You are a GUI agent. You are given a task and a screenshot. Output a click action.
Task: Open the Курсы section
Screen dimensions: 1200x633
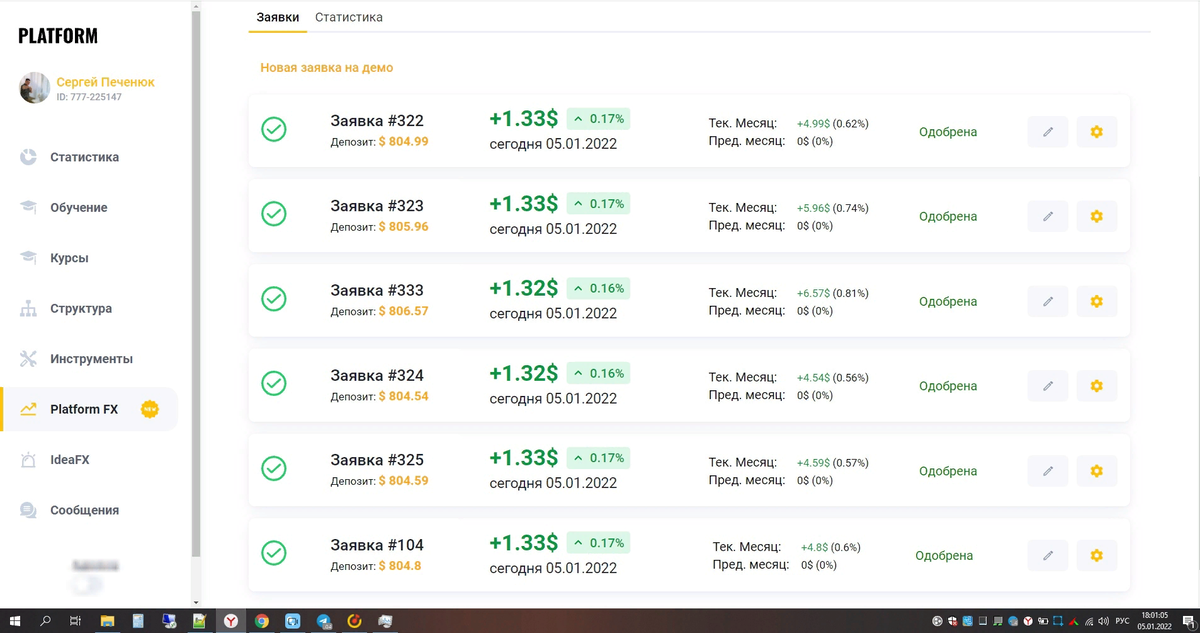pos(68,258)
